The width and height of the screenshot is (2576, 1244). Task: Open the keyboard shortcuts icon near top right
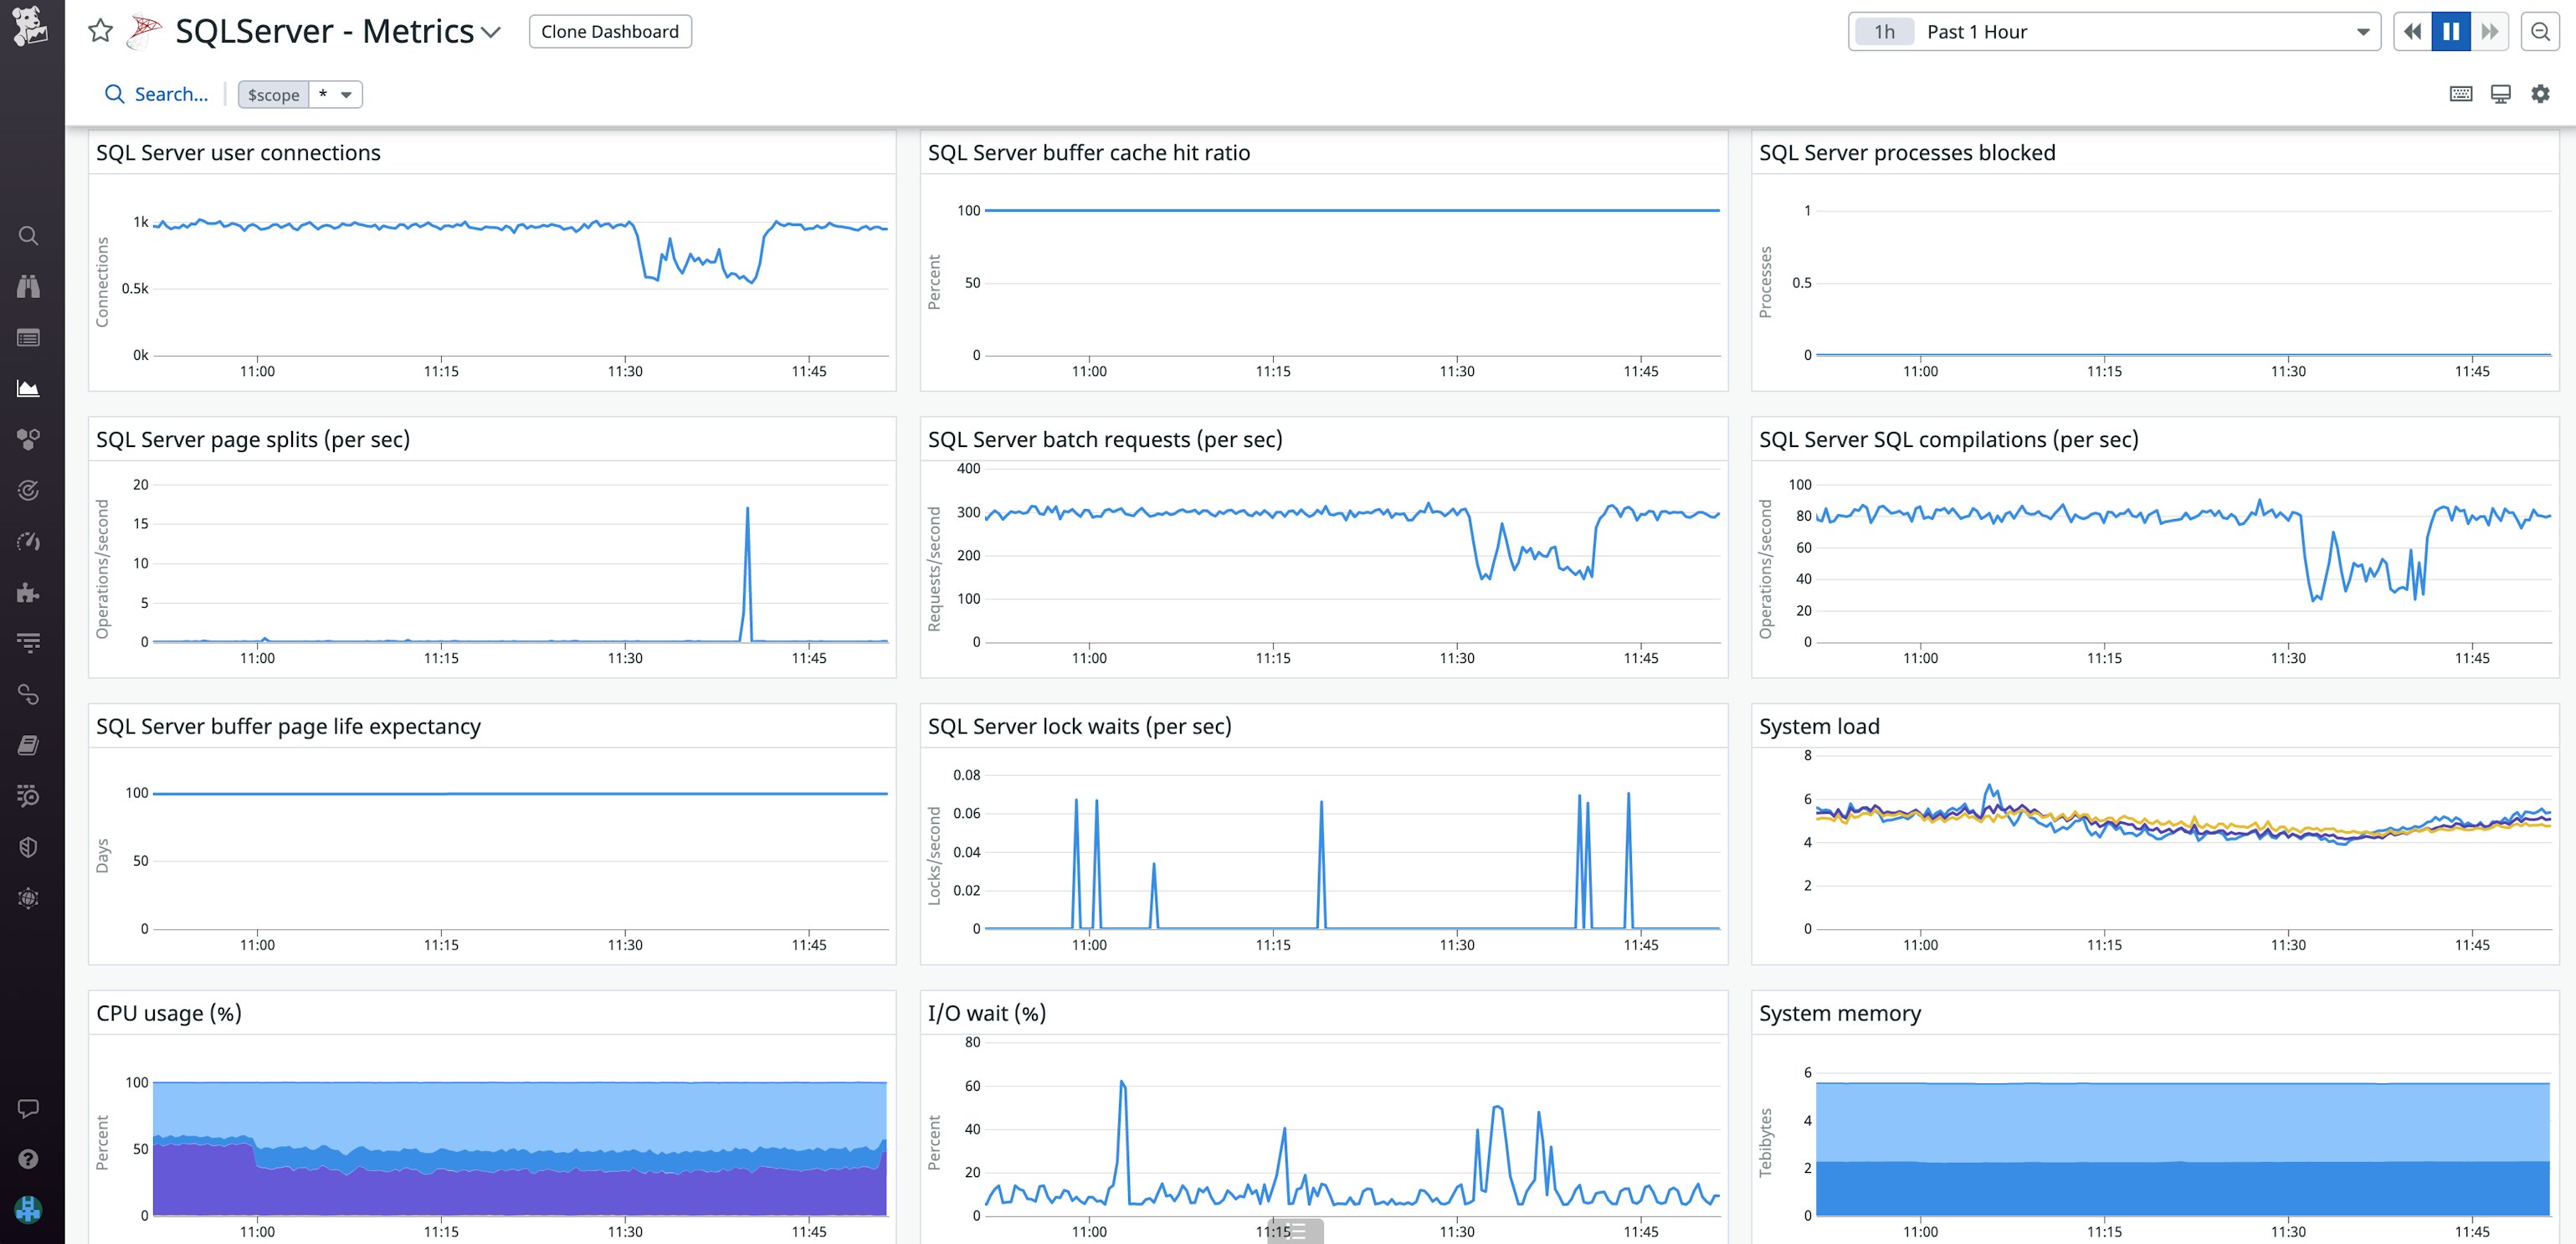coord(2461,94)
